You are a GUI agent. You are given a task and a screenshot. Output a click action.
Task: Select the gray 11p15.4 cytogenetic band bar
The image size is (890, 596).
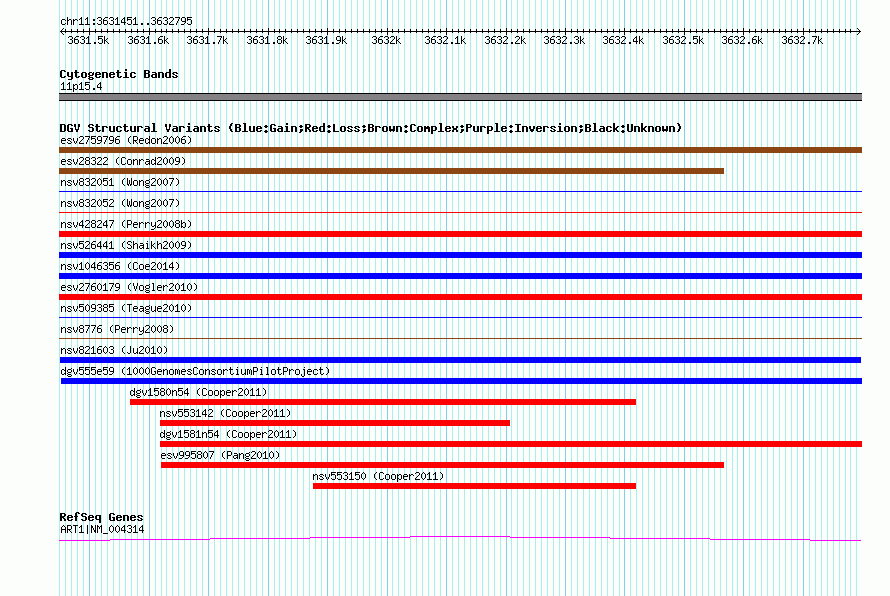[460, 97]
